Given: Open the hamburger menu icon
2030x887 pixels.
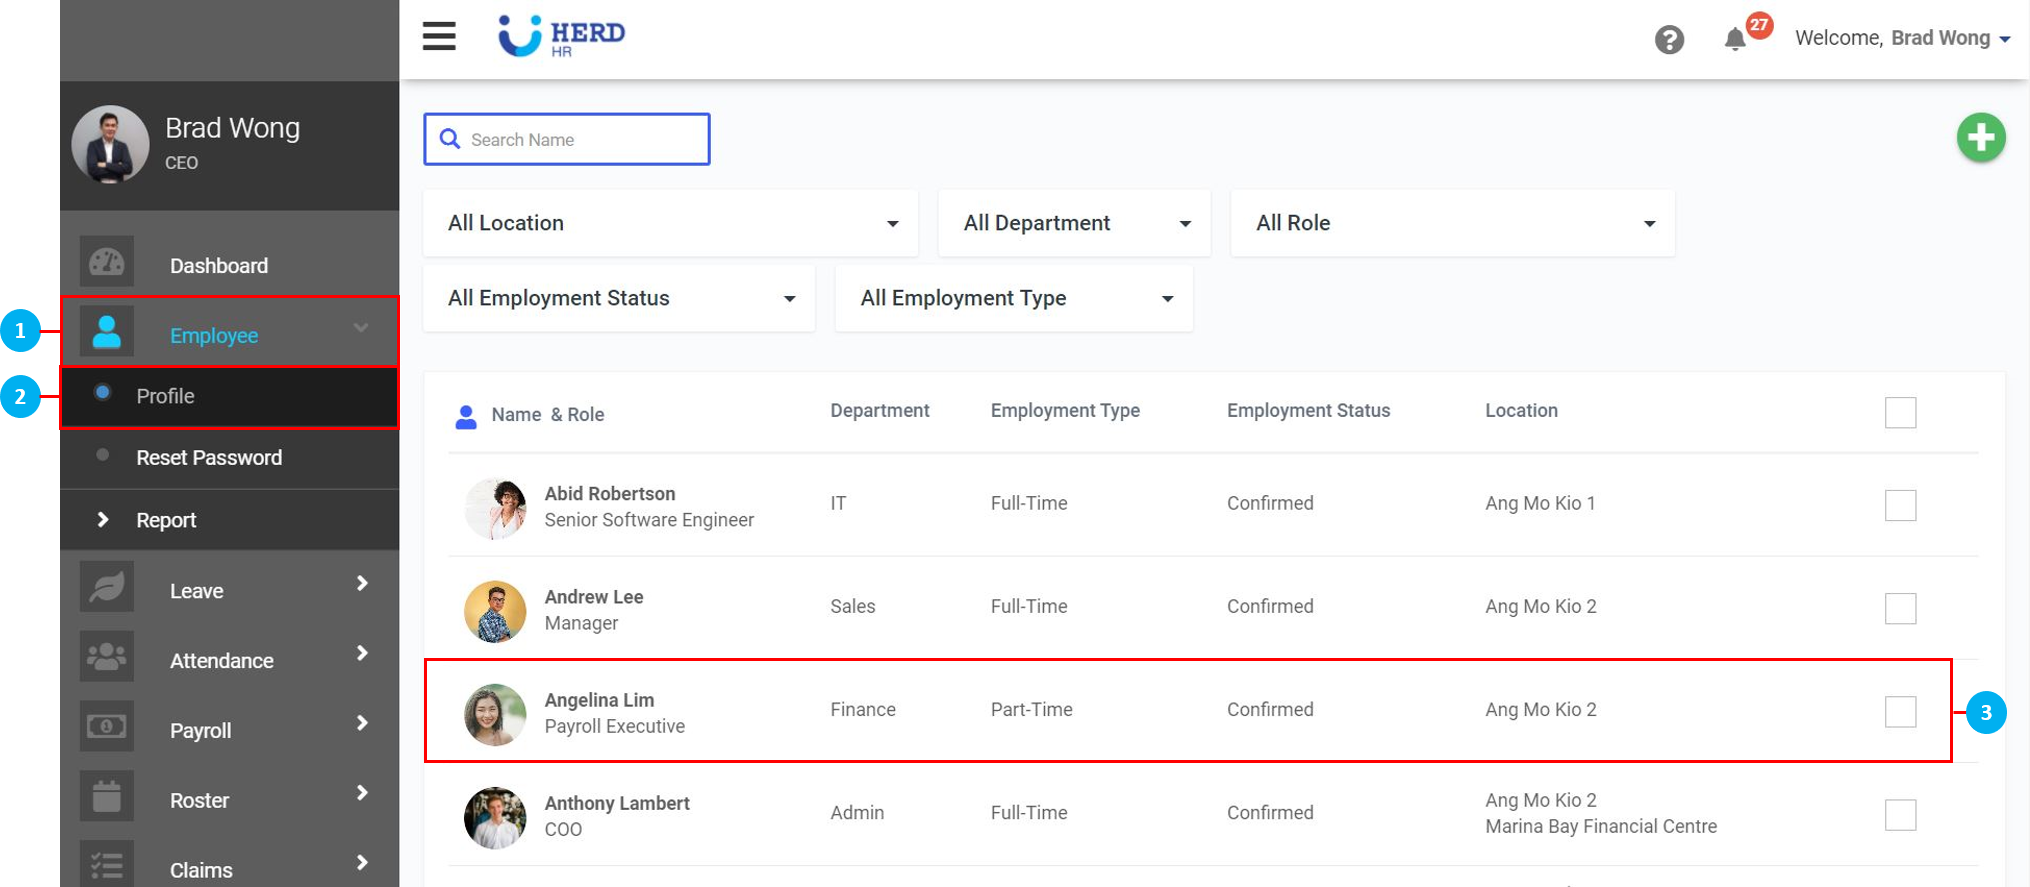Looking at the screenshot, I should (439, 37).
